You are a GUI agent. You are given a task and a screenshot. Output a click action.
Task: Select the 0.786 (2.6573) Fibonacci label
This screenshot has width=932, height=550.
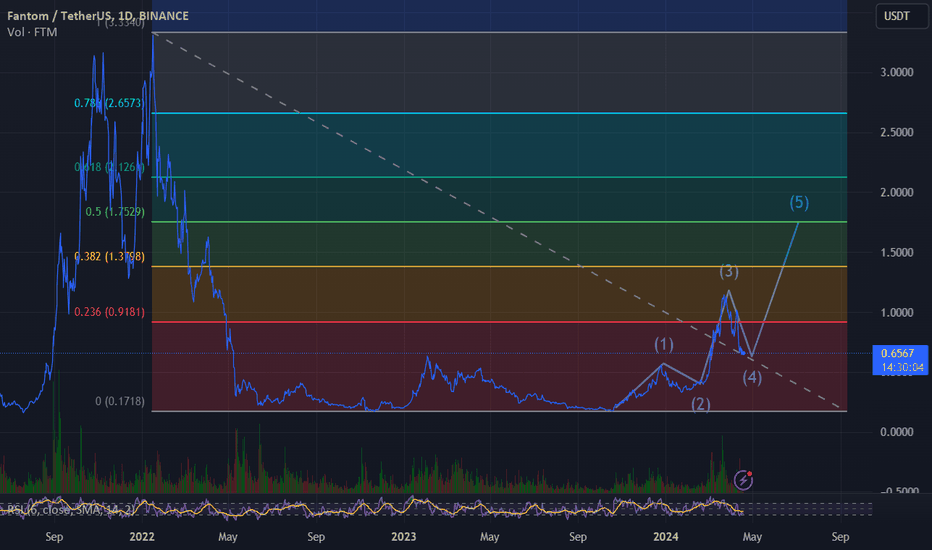coord(109,103)
